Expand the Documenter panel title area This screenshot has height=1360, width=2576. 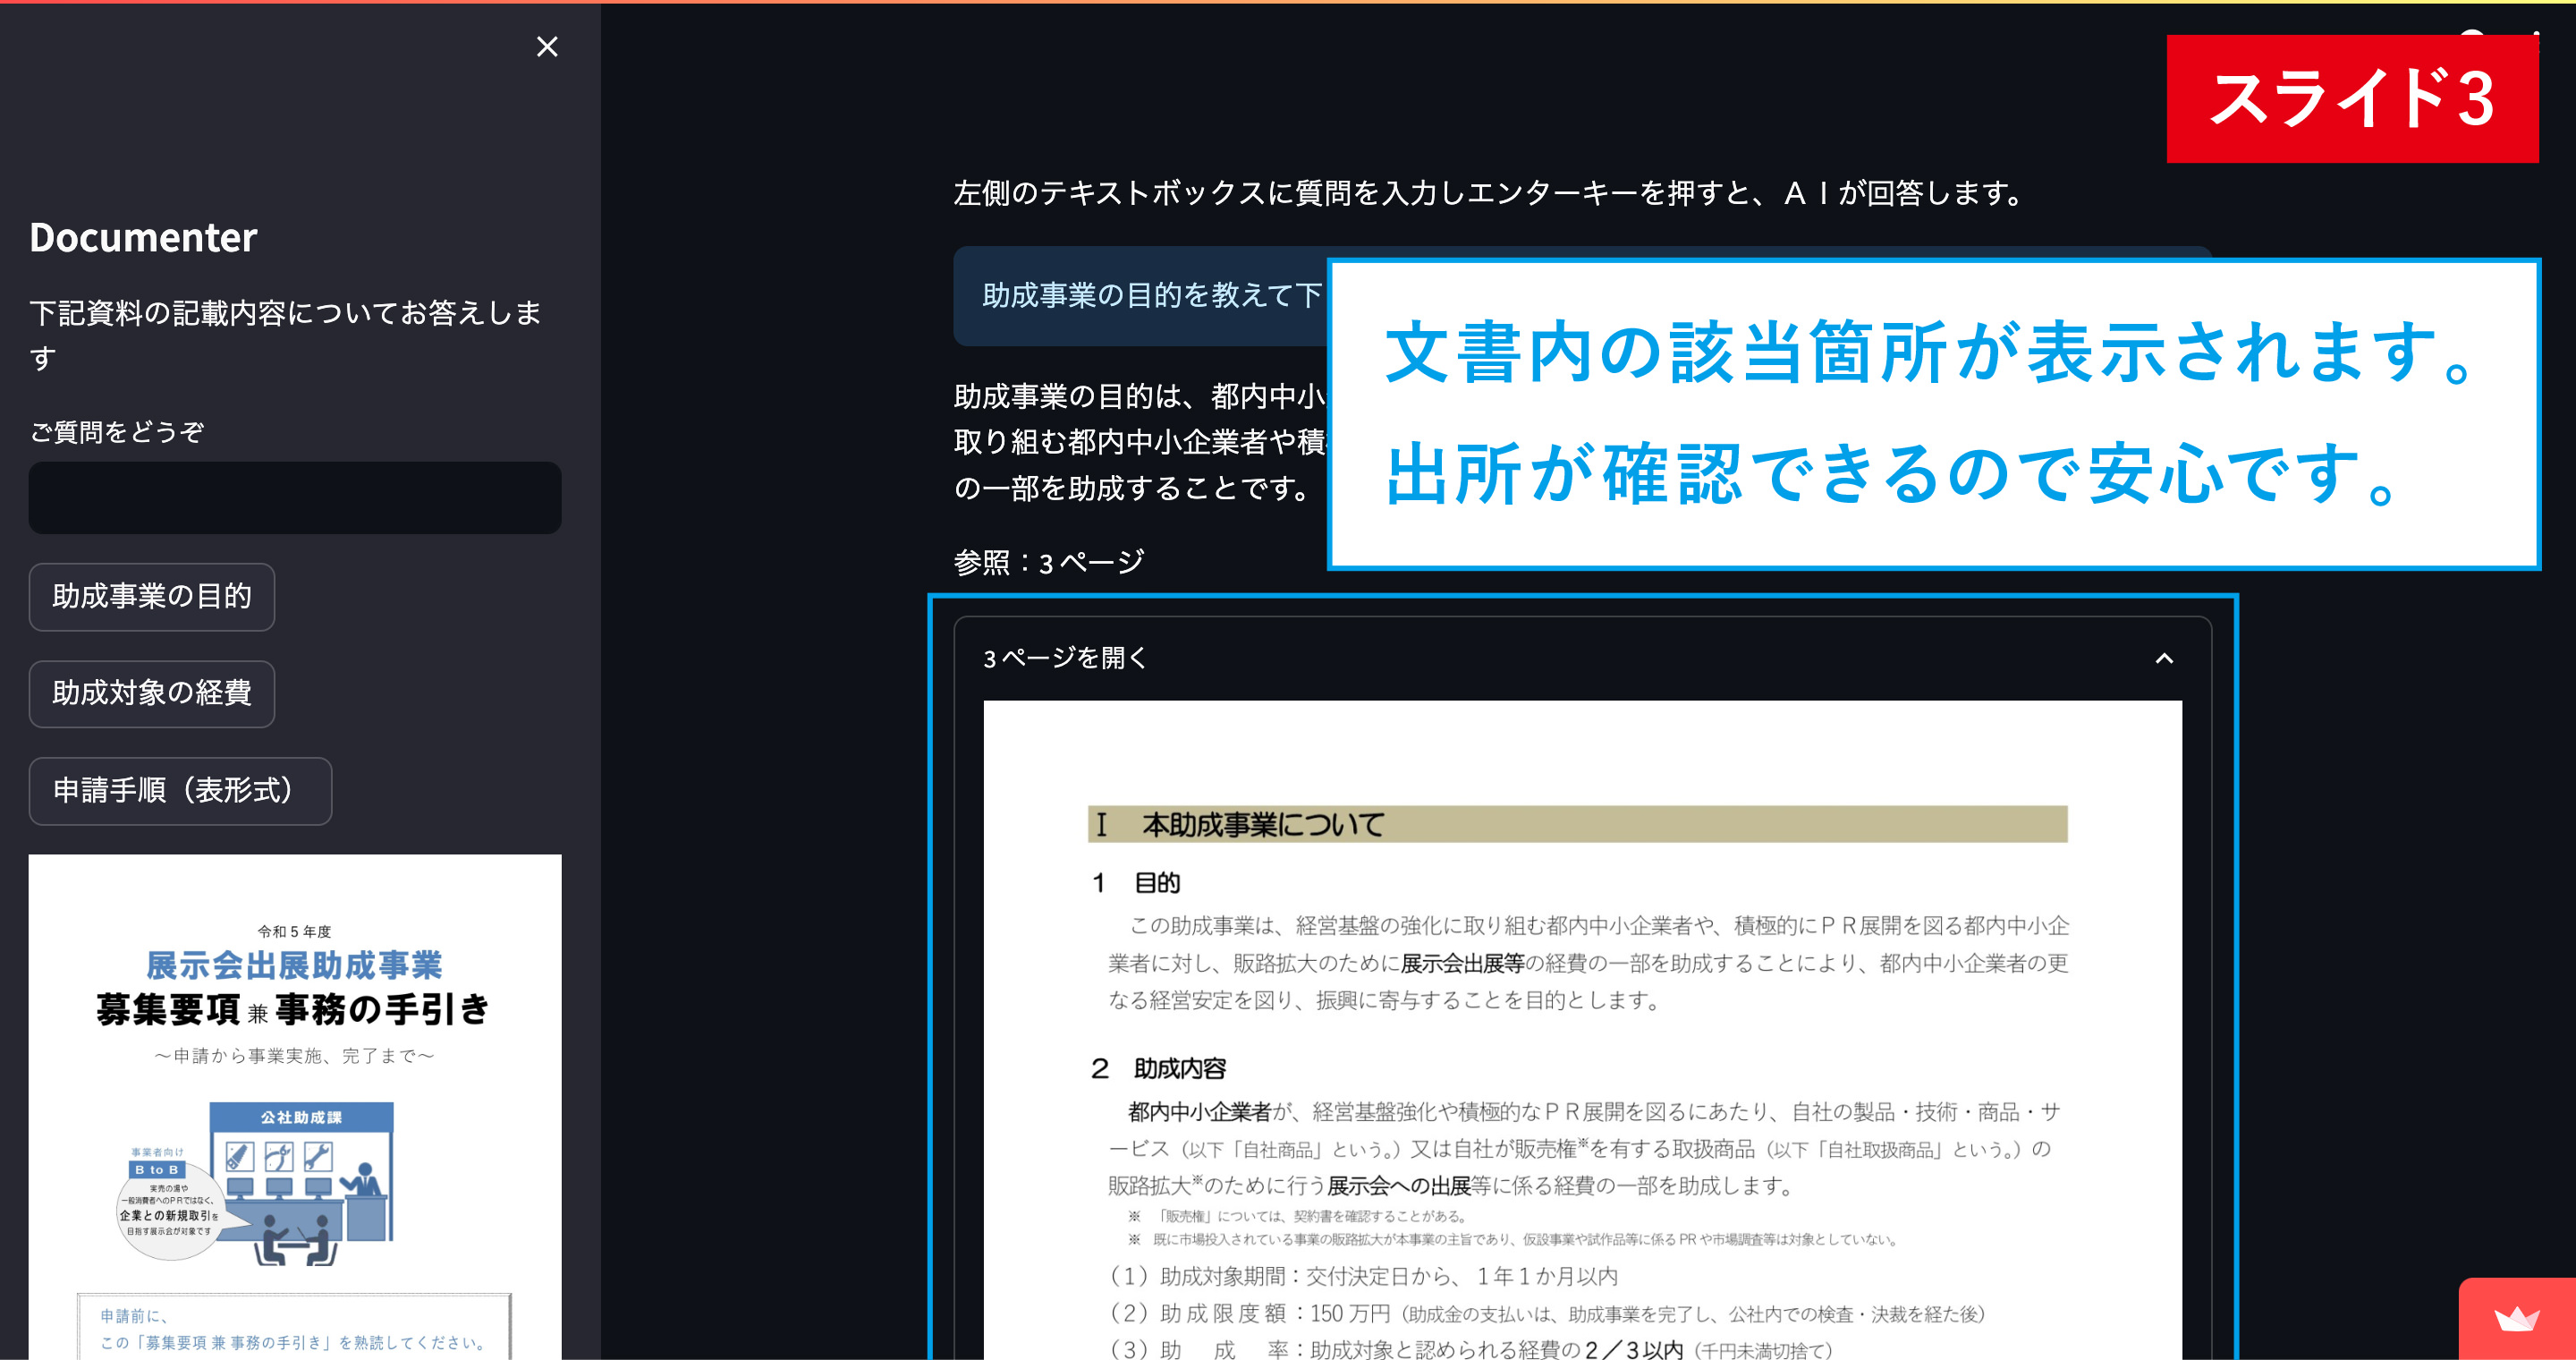(143, 238)
